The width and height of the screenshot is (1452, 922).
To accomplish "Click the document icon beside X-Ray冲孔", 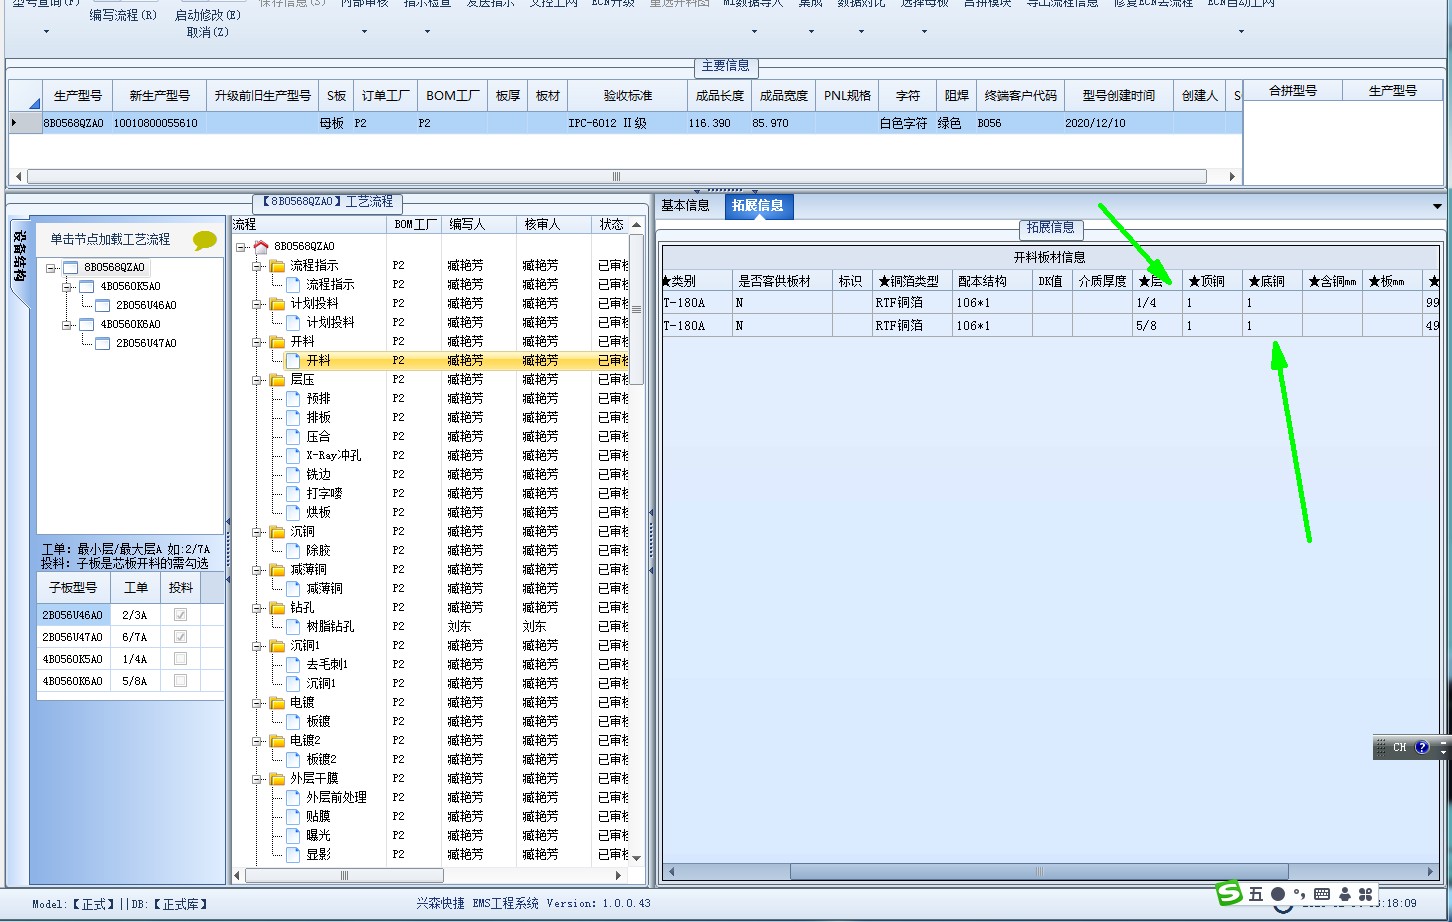I will pyautogui.click(x=293, y=455).
